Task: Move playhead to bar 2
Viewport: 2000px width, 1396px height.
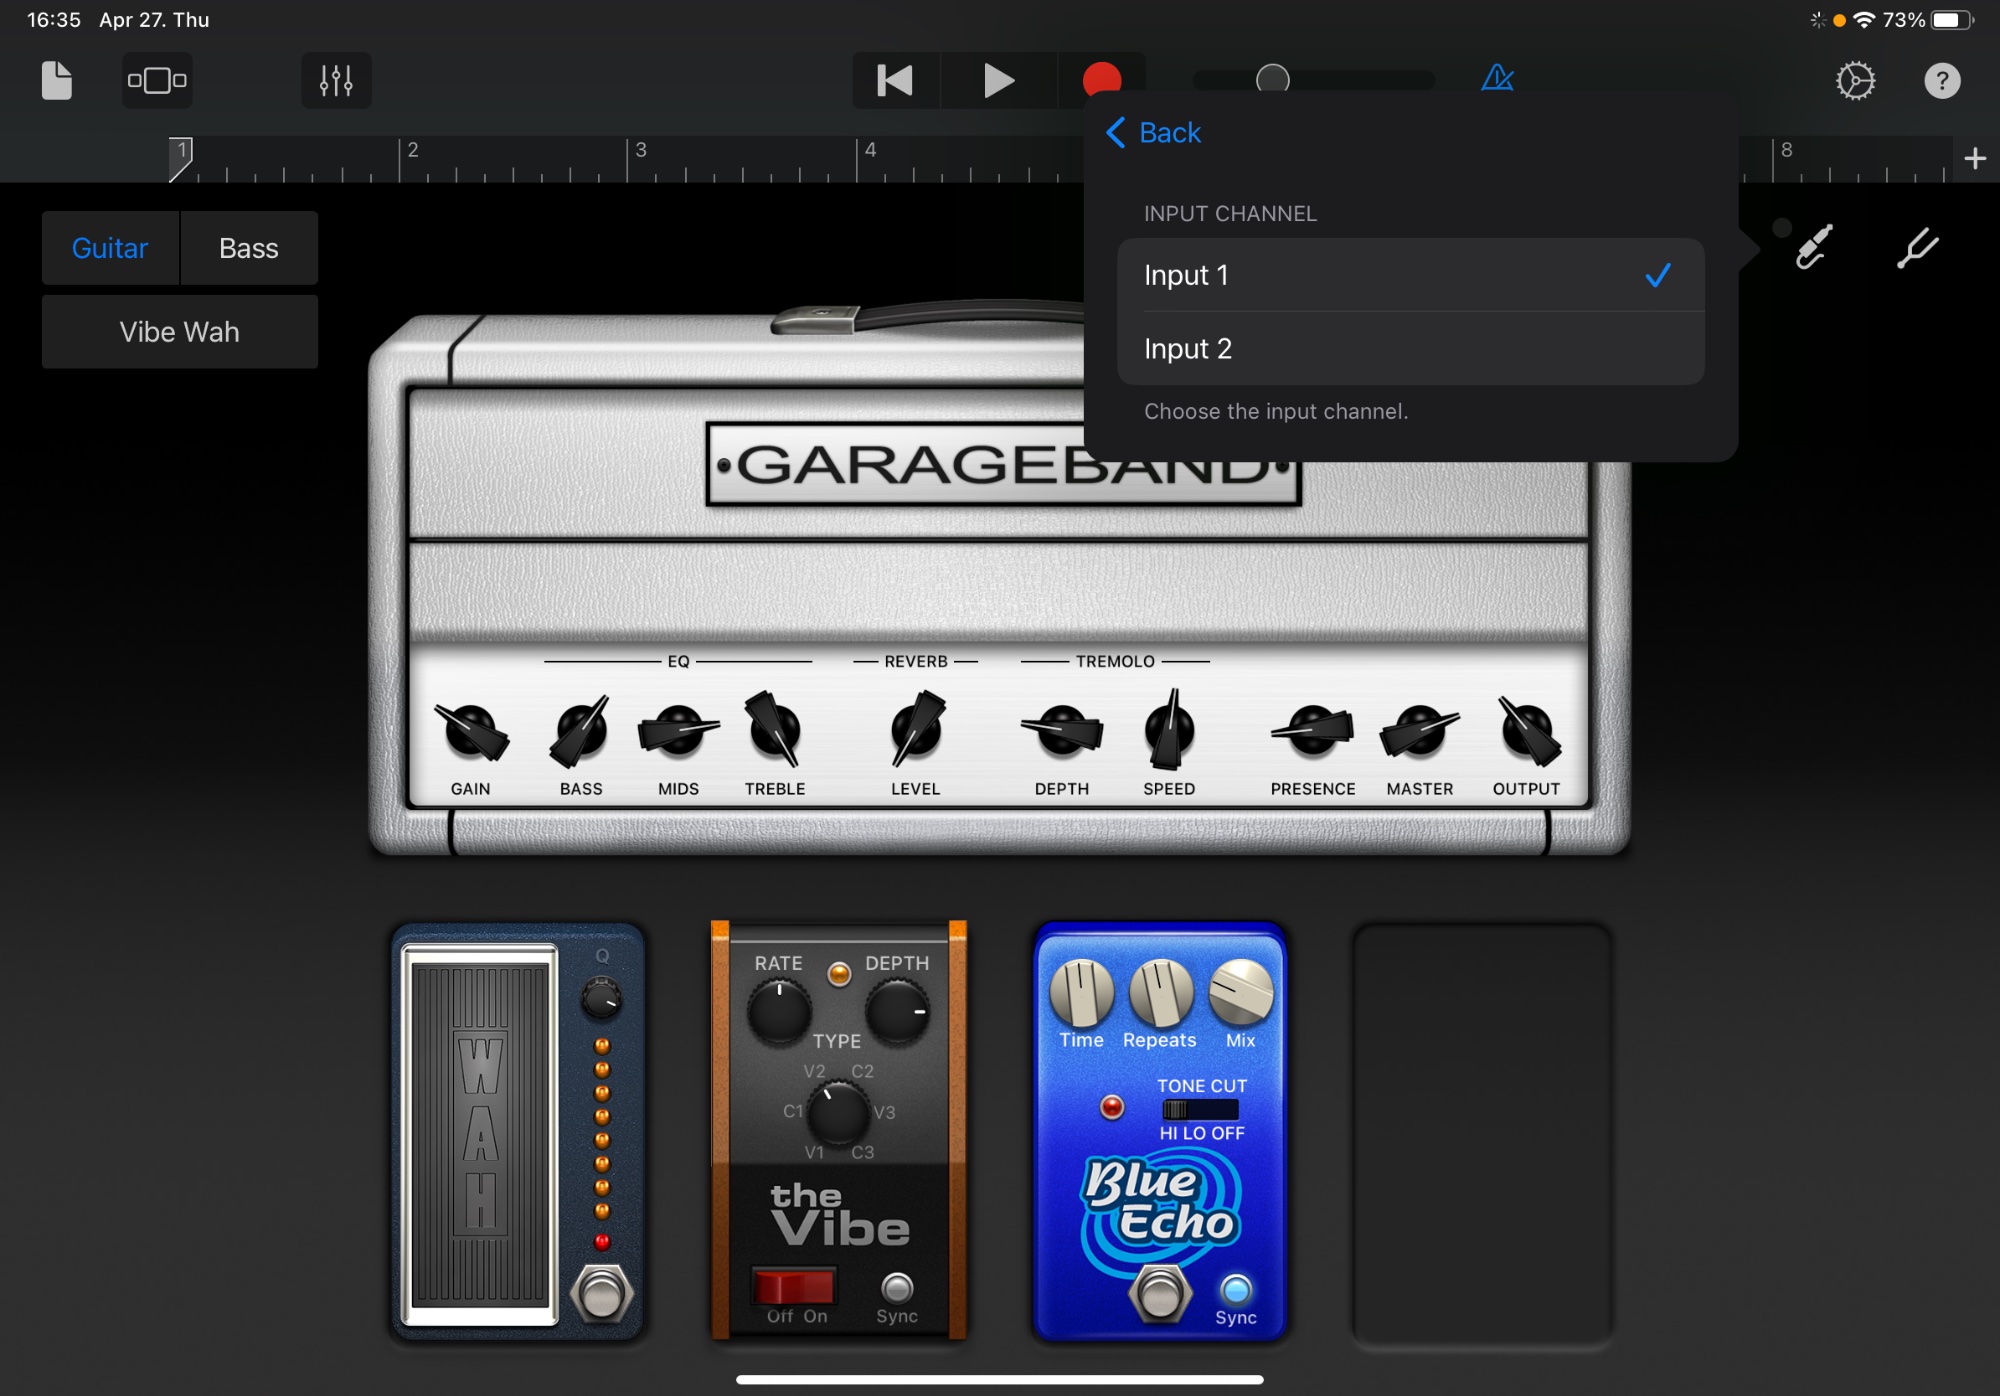Action: coord(412,150)
